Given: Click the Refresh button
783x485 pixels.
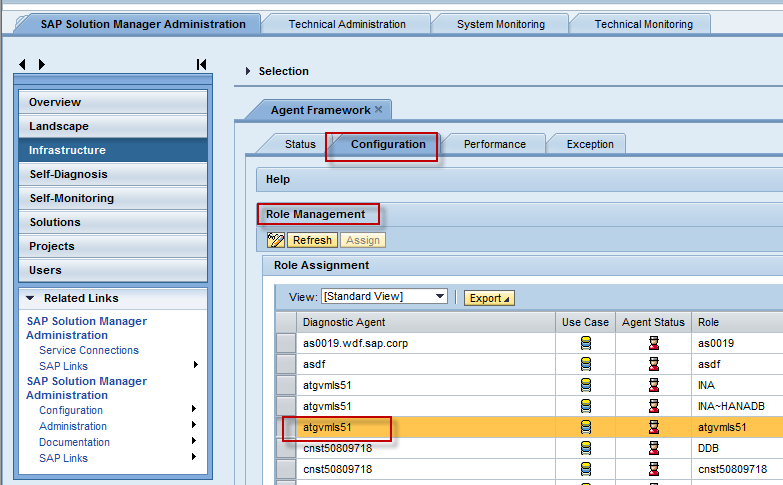Looking at the screenshot, I should tap(313, 240).
